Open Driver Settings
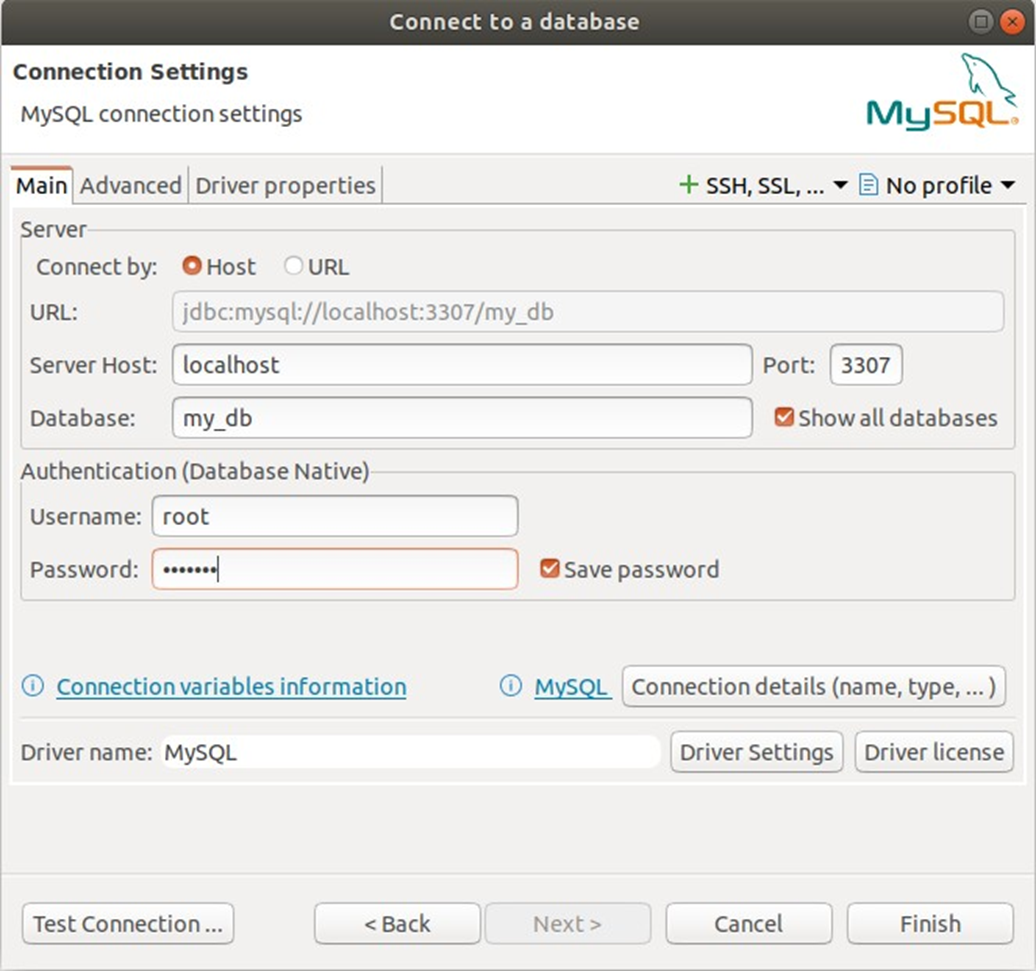 [757, 752]
